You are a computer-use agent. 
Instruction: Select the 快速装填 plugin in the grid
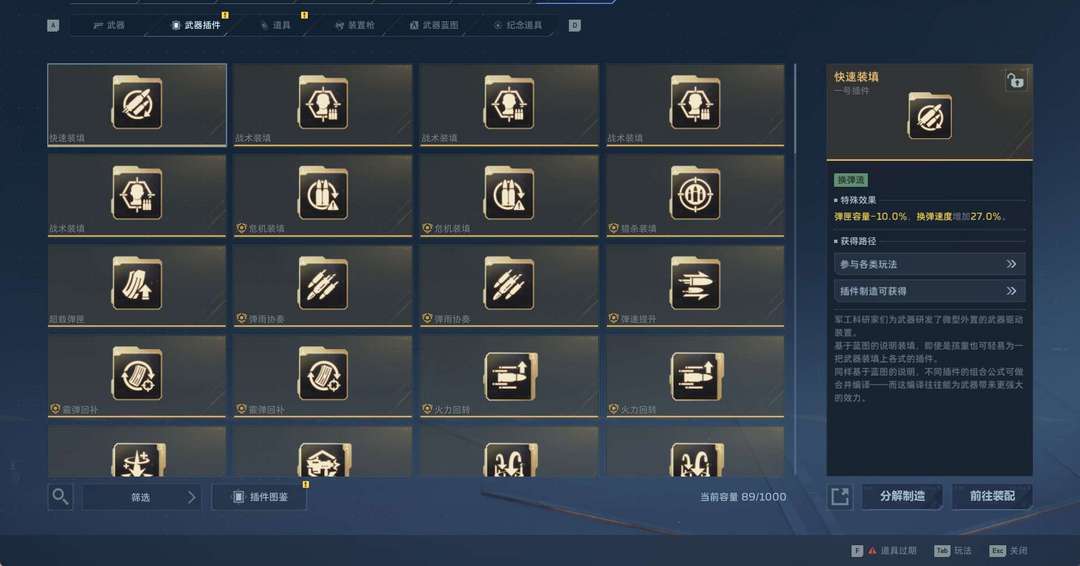137,105
